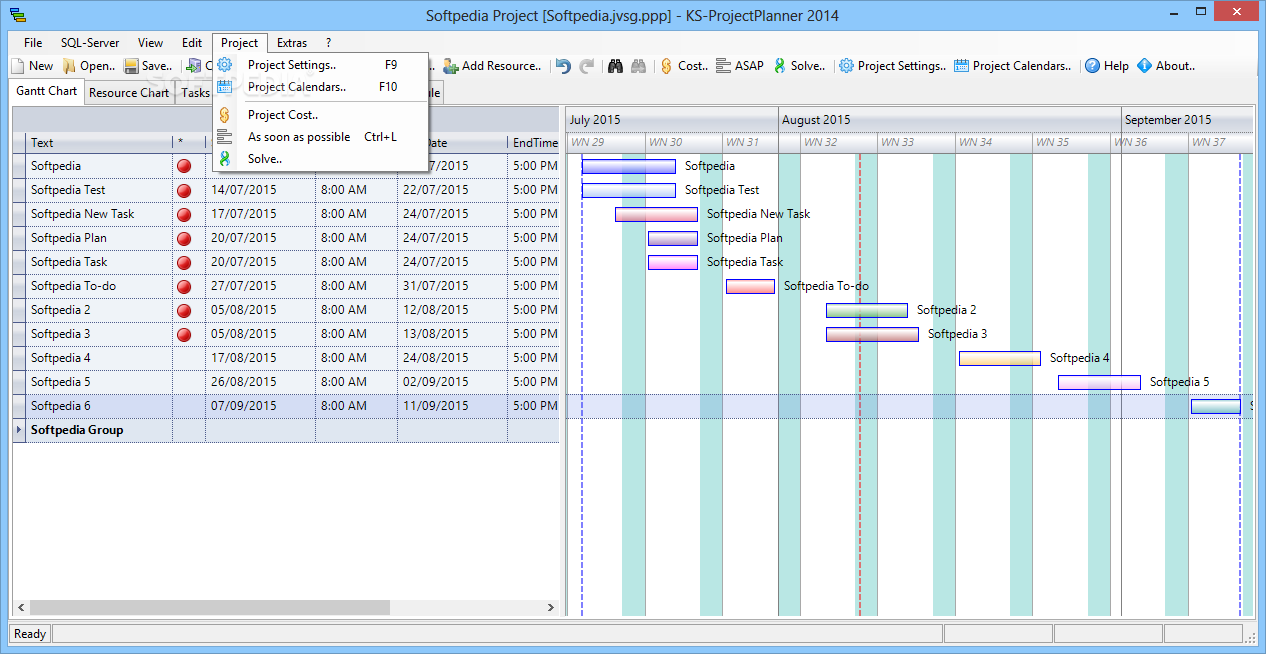Click the red status ball for Softpedia To-do

pos(184,286)
